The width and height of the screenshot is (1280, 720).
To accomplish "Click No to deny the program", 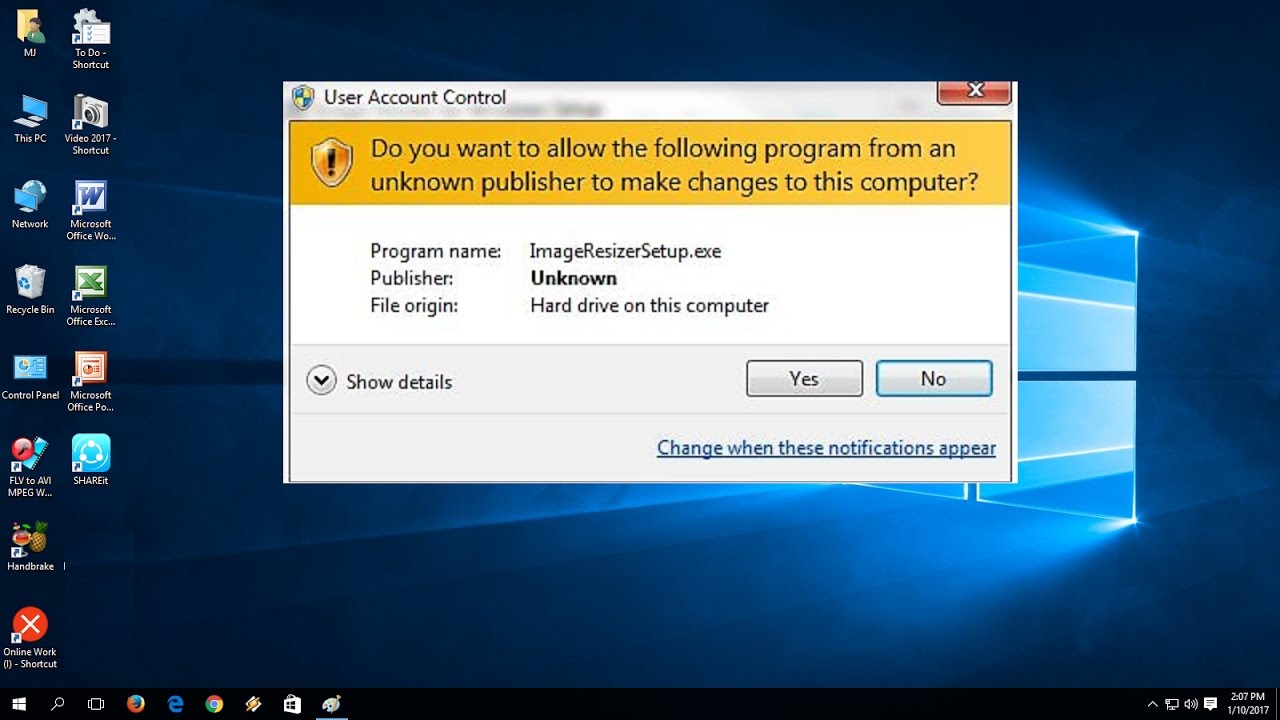I will (x=934, y=379).
